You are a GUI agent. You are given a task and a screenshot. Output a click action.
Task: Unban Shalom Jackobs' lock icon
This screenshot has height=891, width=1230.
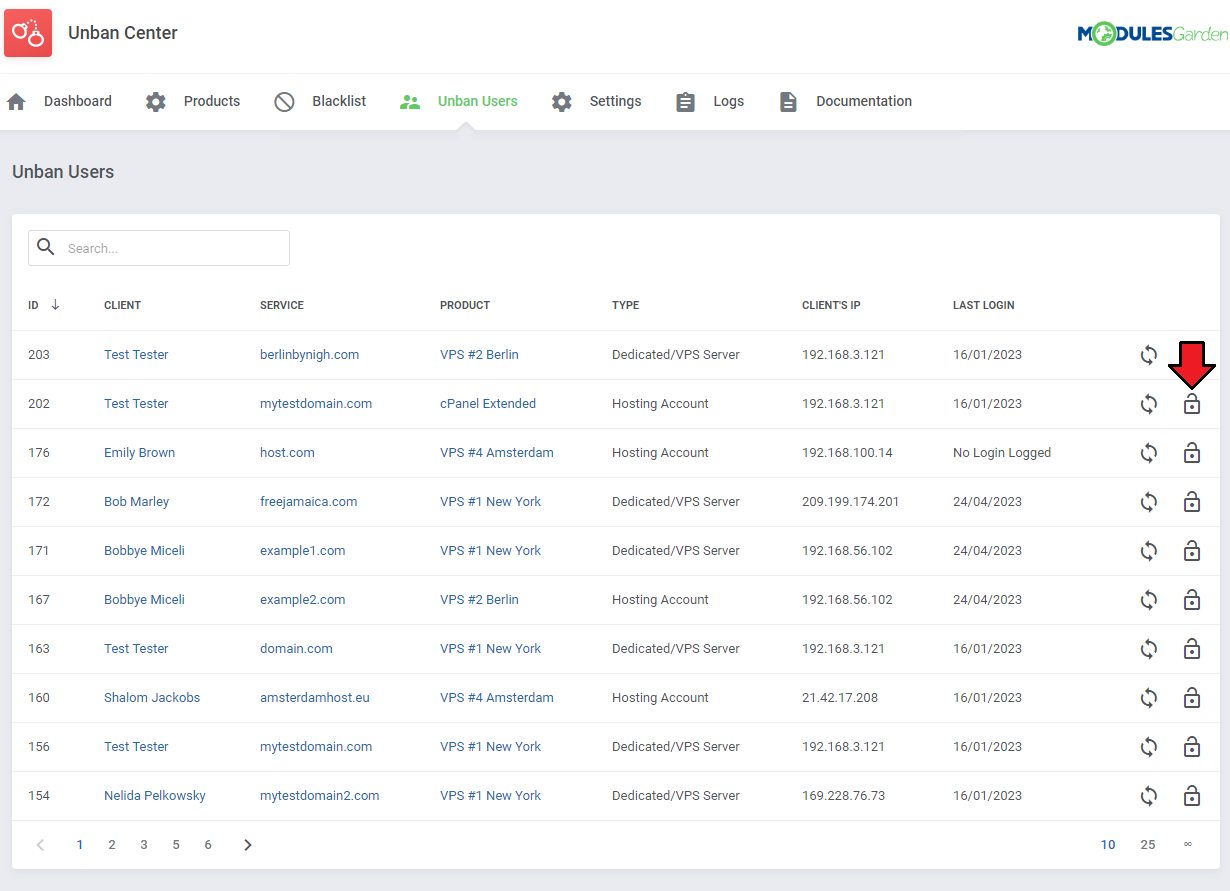point(1192,698)
